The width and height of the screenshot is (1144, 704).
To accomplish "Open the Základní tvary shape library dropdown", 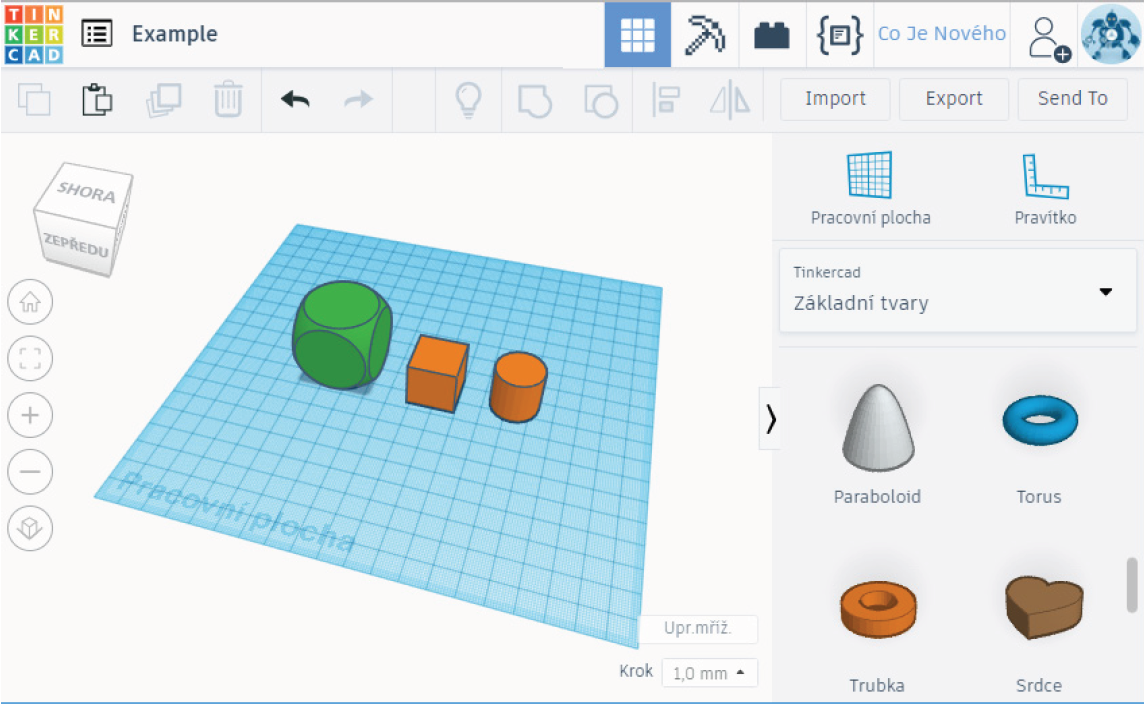I will (957, 291).
